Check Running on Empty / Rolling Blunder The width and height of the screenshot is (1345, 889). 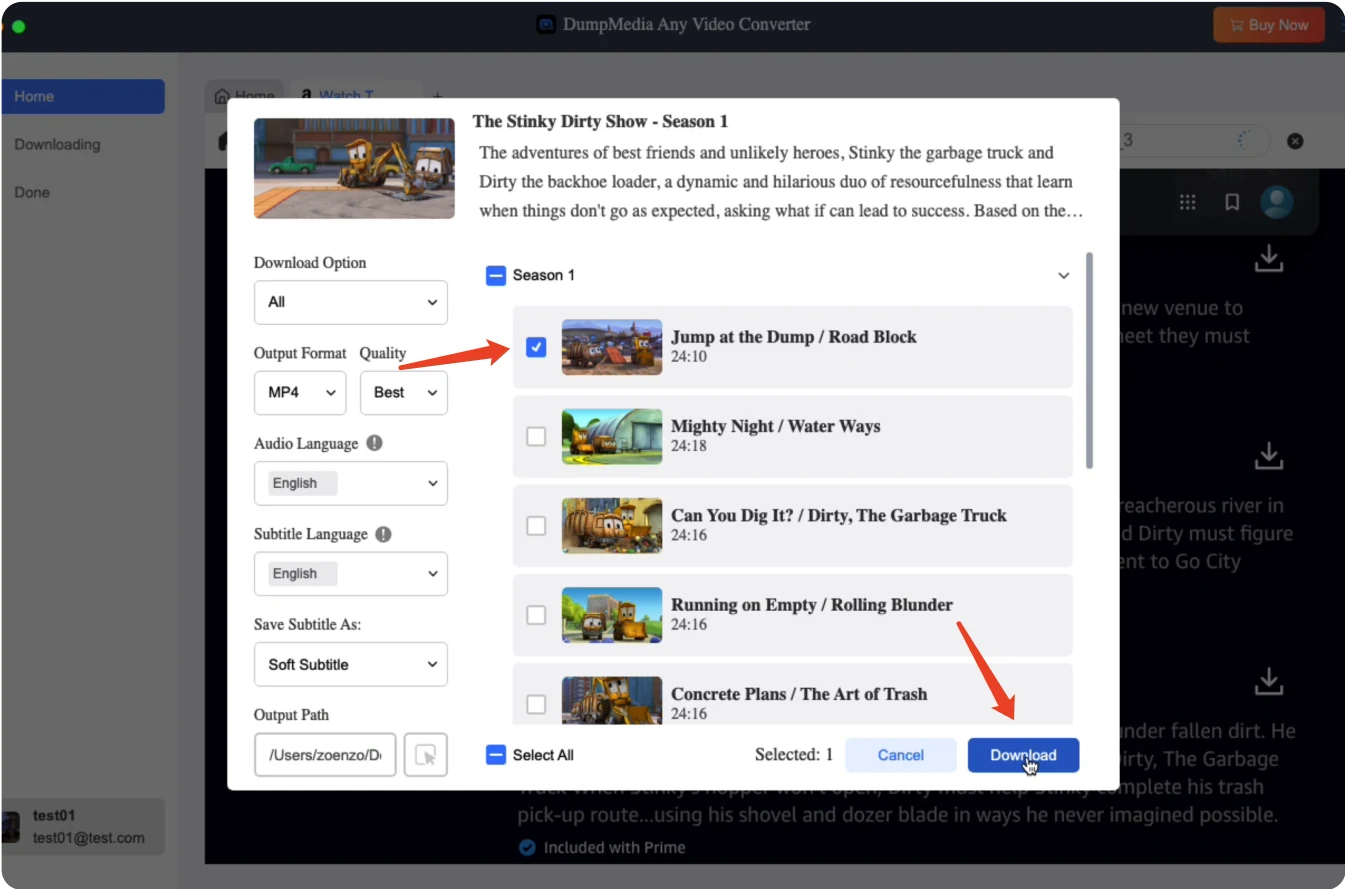536,615
